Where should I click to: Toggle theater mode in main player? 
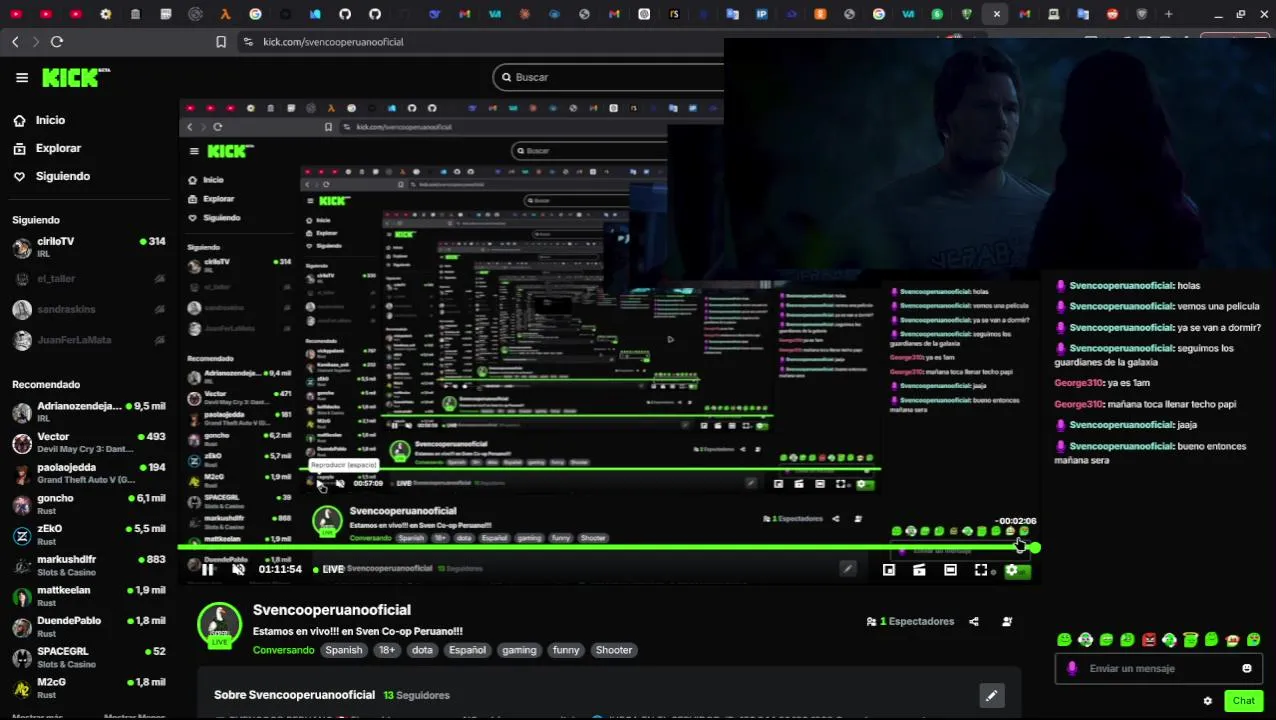[x=950, y=570]
